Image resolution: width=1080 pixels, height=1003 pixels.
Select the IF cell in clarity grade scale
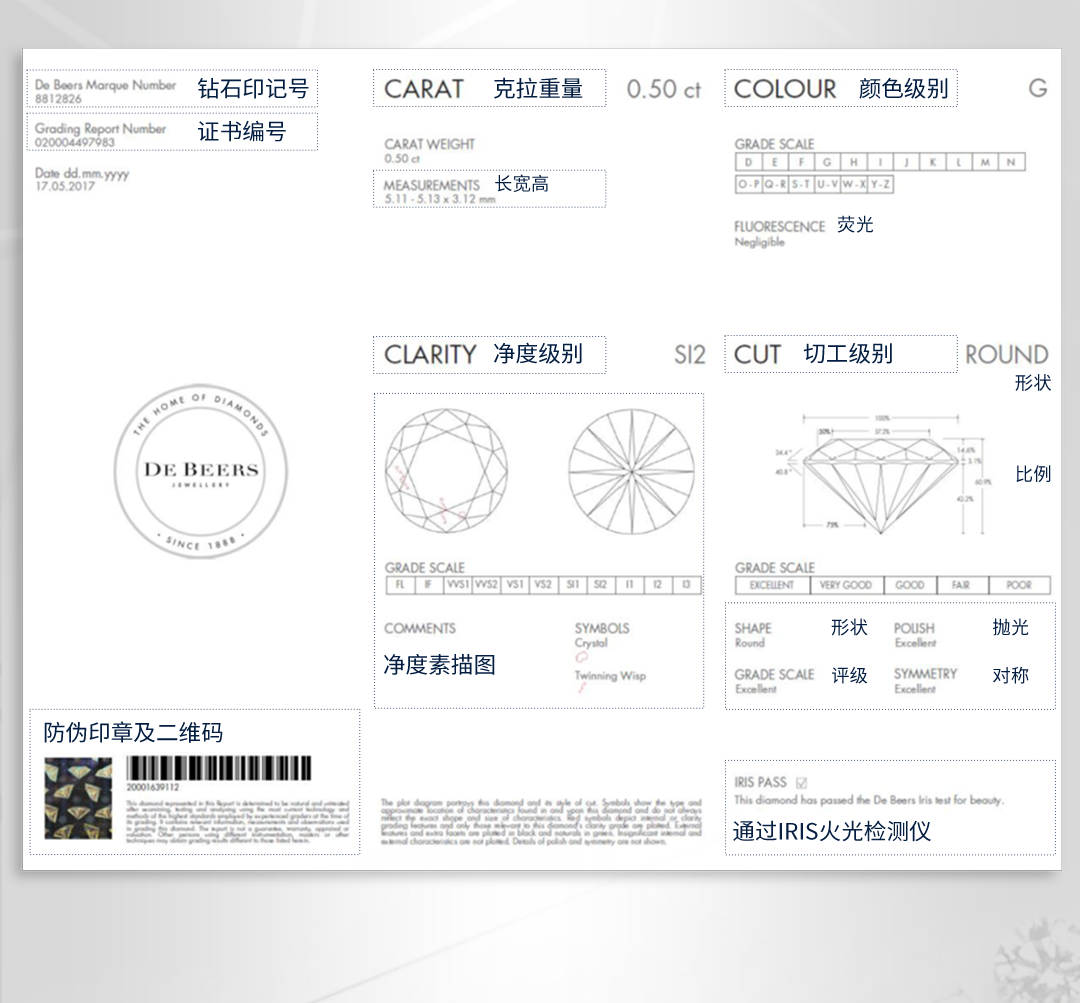[x=428, y=584]
